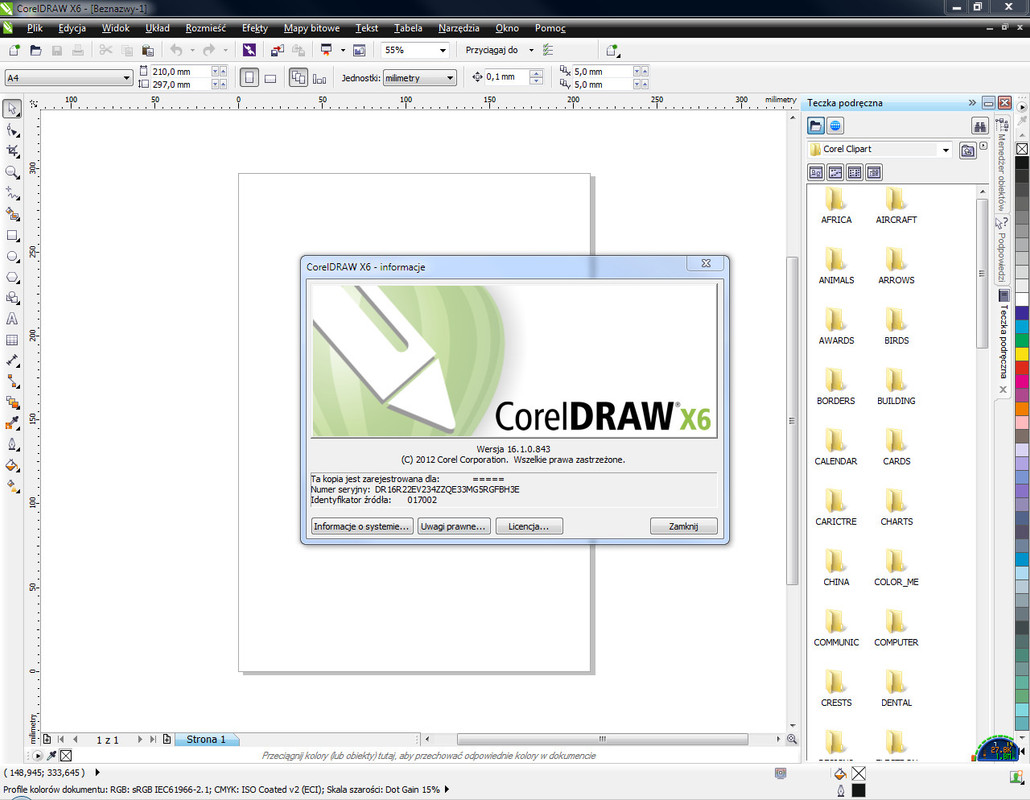
Task: Open the Edycja menu
Action: pyautogui.click(x=72, y=28)
